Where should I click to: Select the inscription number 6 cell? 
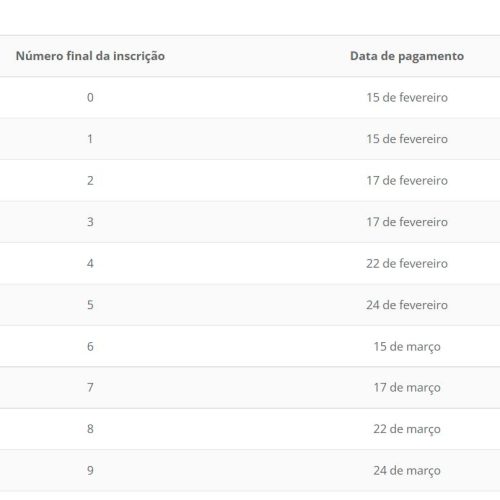[x=90, y=346]
